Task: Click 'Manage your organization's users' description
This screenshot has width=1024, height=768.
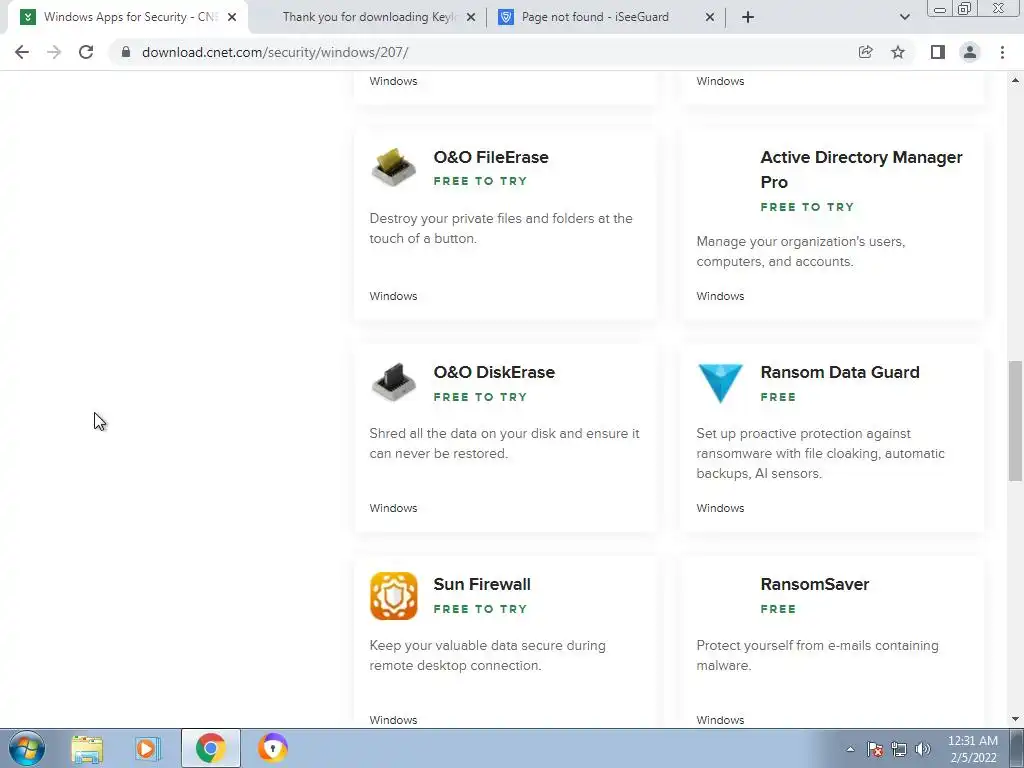Action: point(801,251)
